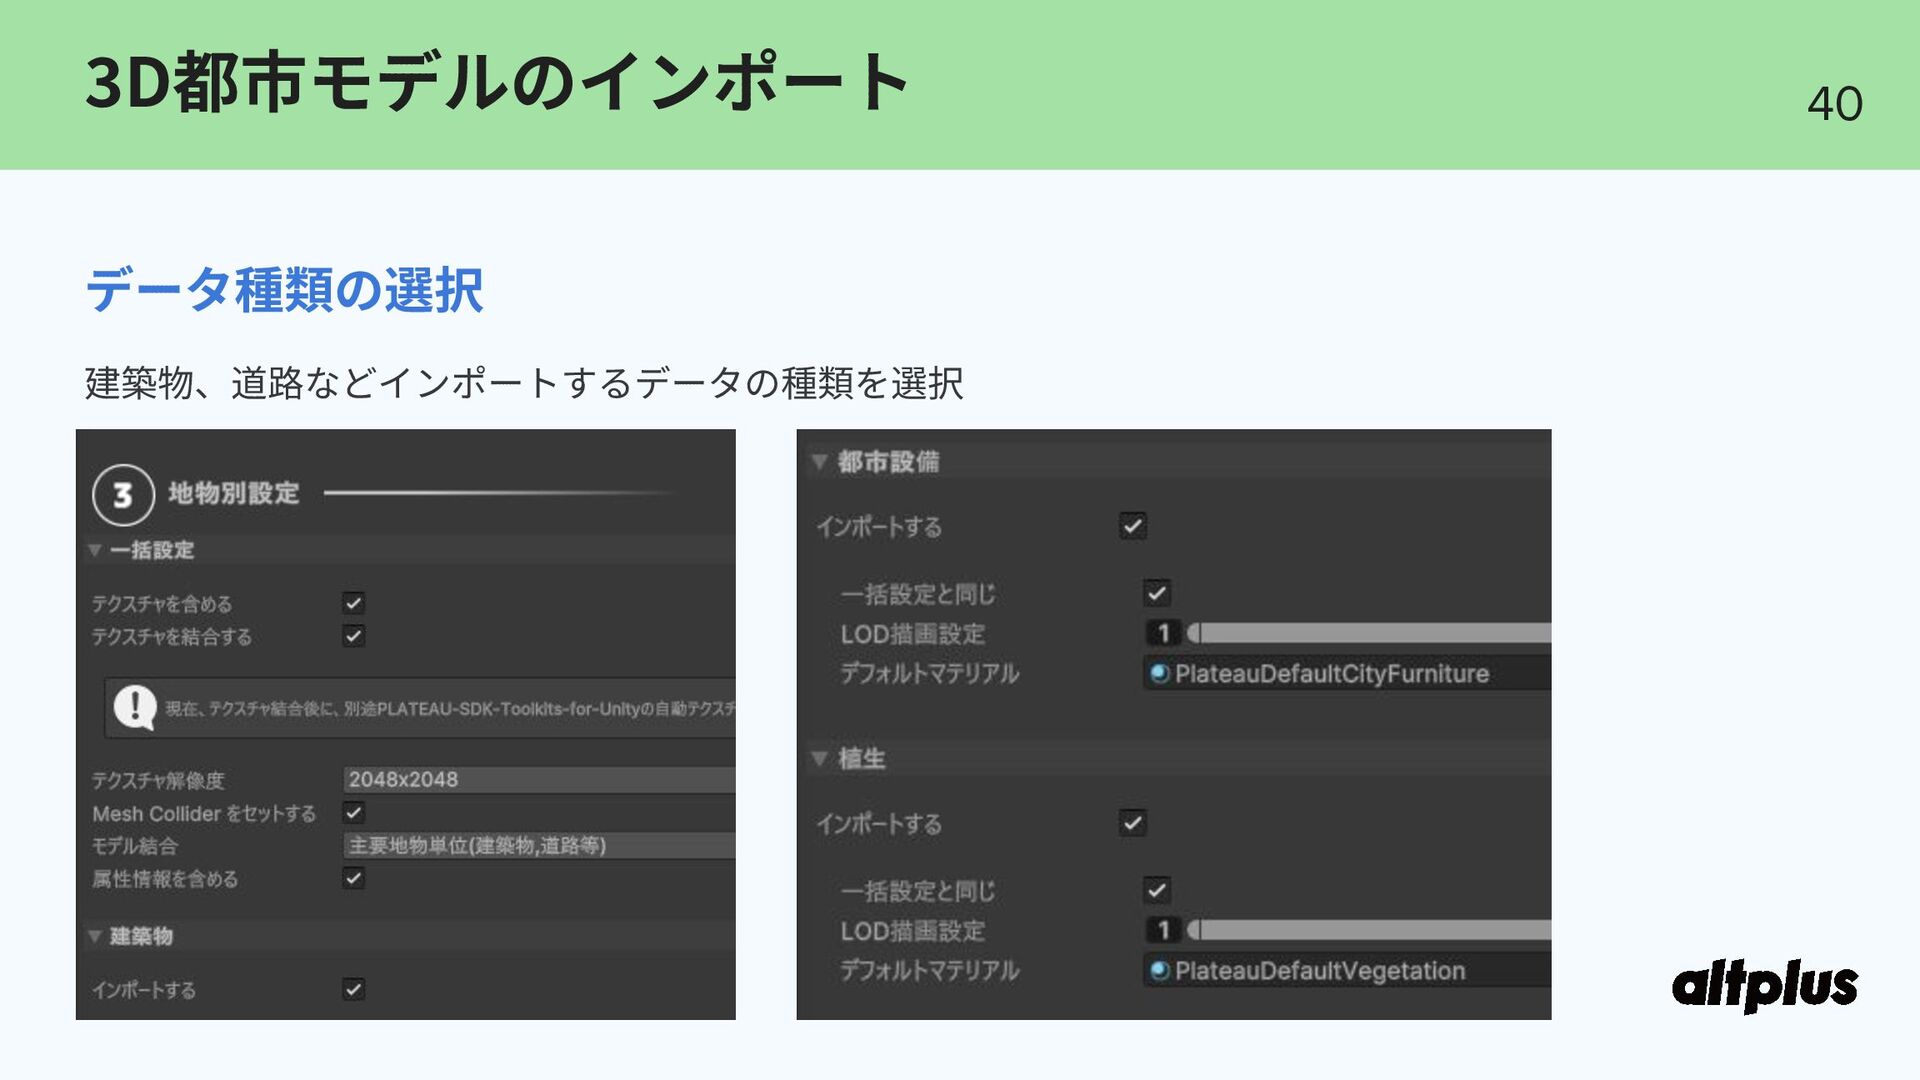
Task: Toggle 都市設備 インポートする checkbox
Action: [x=1133, y=526]
